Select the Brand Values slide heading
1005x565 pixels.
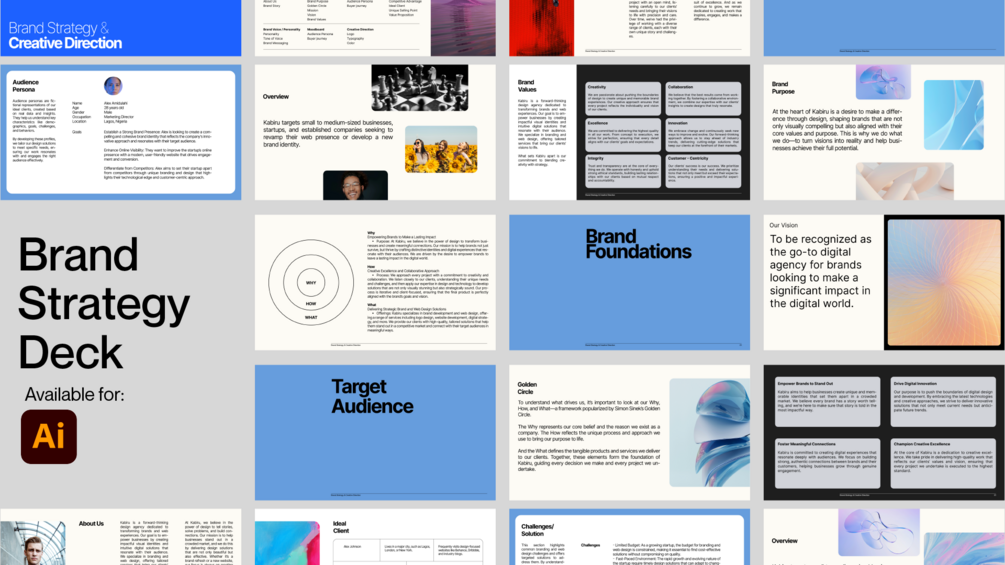526,86
